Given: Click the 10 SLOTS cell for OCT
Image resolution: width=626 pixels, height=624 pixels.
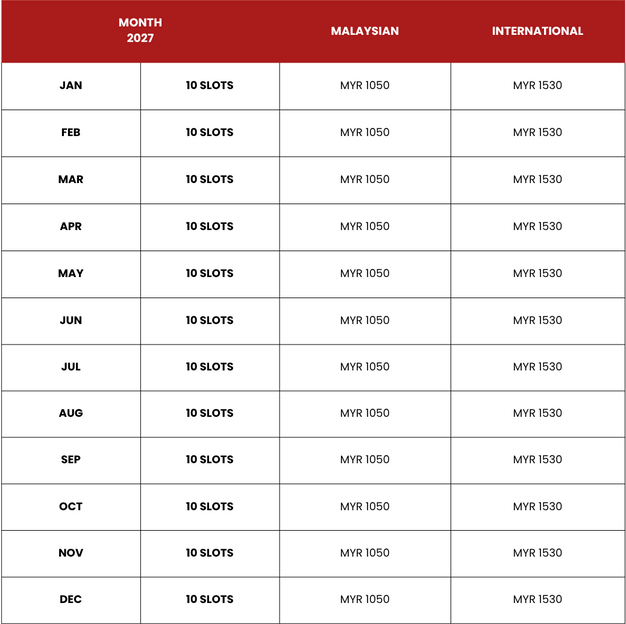Looking at the screenshot, I should point(210,507).
